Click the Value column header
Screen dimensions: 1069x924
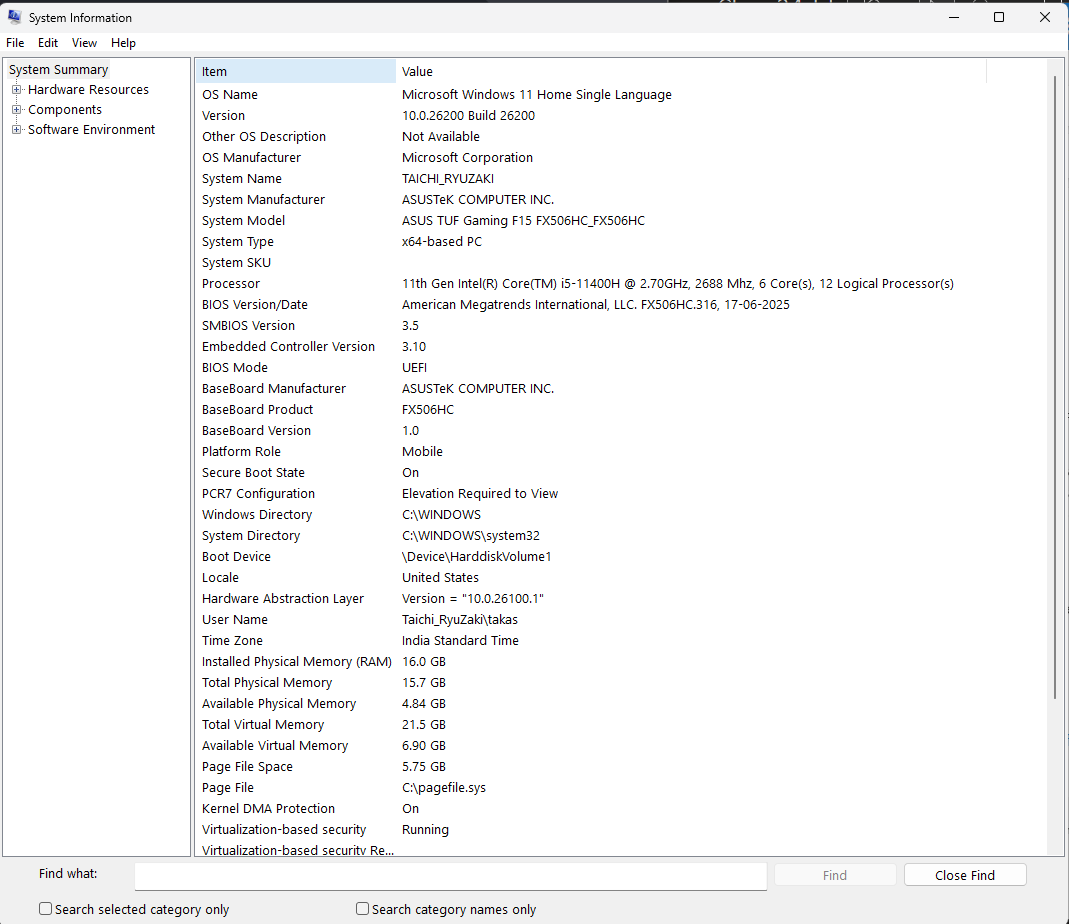(x=691, y=72)
